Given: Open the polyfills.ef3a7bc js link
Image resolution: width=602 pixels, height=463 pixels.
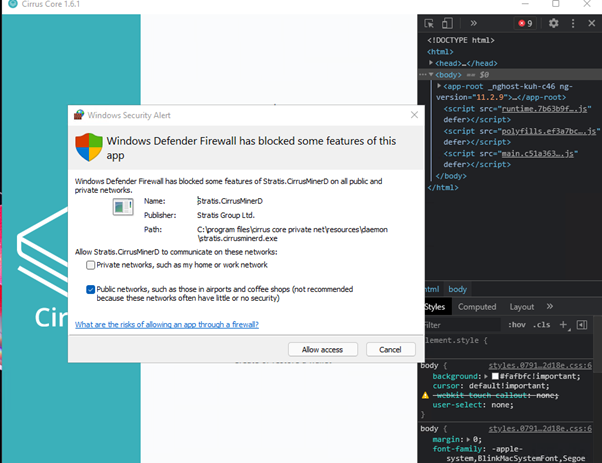Looking at the screenshot, I should click(549, 131).
